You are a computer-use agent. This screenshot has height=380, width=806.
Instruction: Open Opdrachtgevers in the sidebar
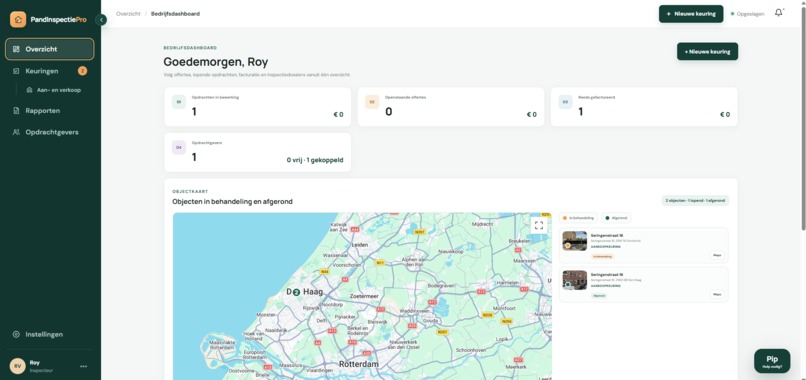pos(50,132)
